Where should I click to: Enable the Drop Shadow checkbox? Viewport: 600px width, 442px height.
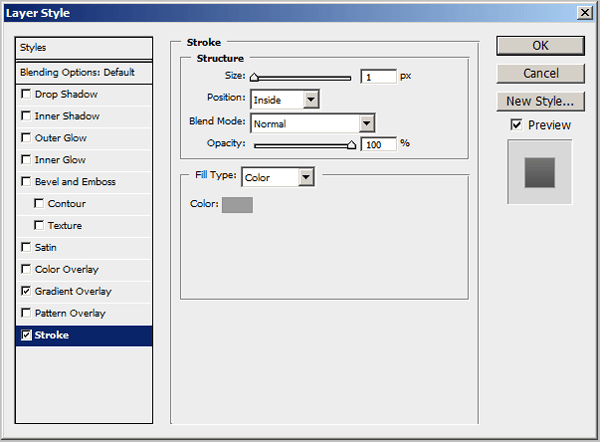click(x=26, y=94)
